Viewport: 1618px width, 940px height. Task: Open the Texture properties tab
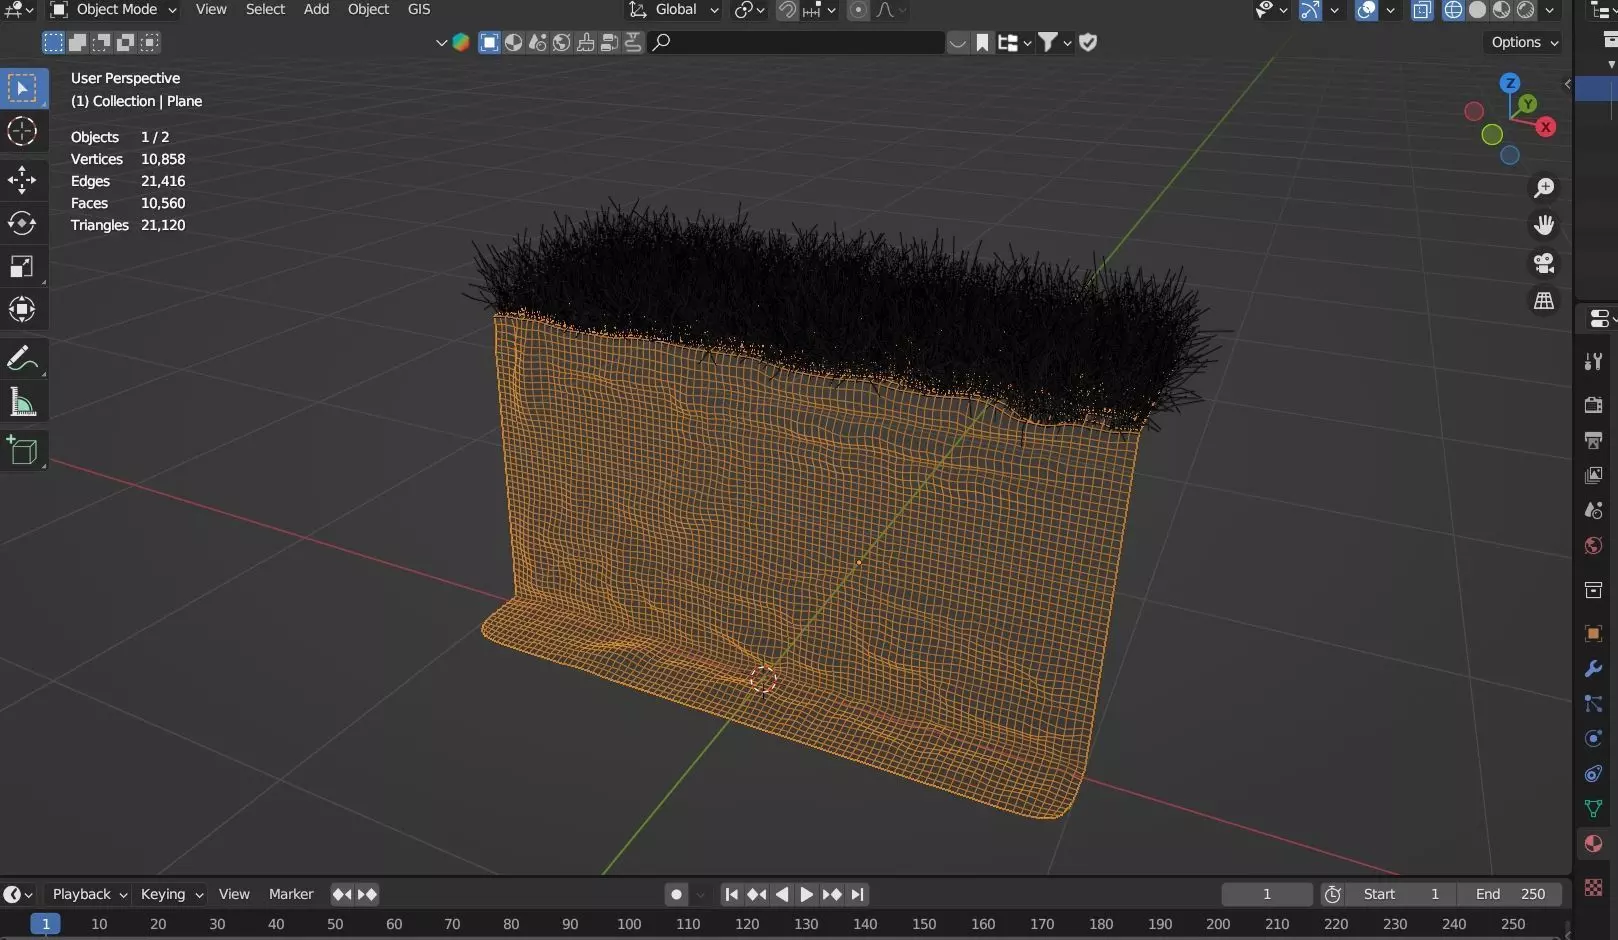point(1594,887)
